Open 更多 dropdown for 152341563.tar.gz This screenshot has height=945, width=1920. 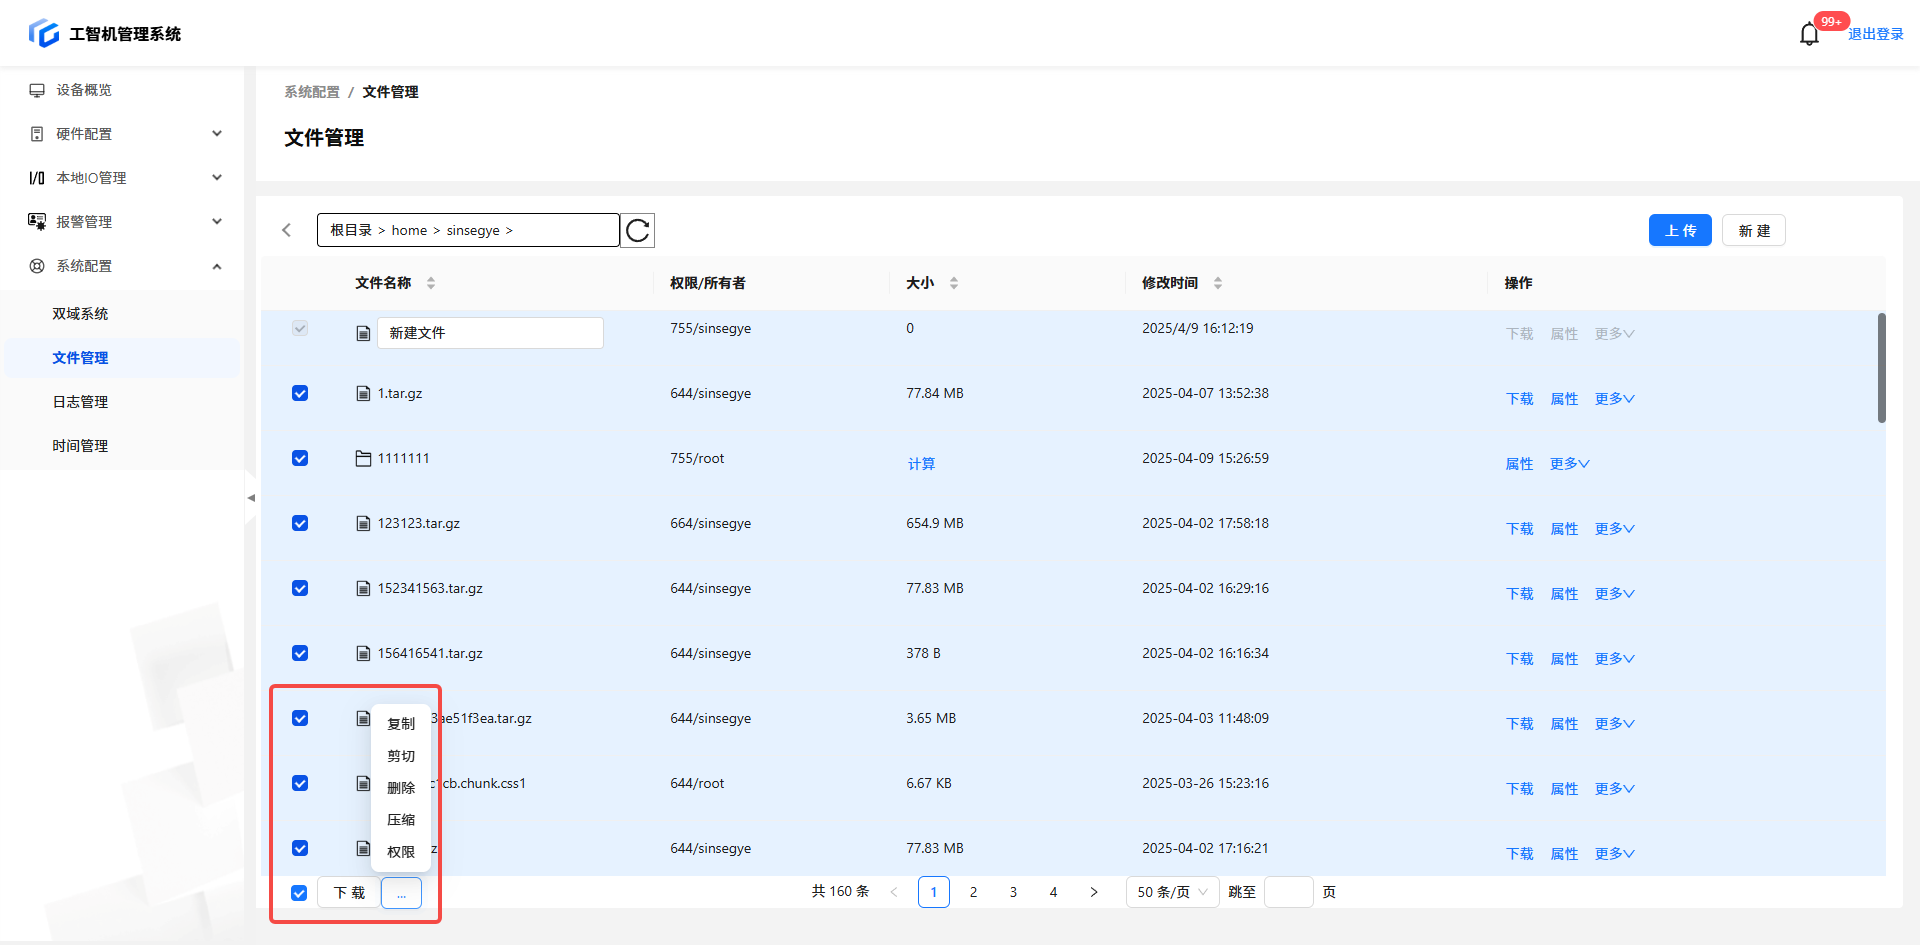(x=1614, y=594)
